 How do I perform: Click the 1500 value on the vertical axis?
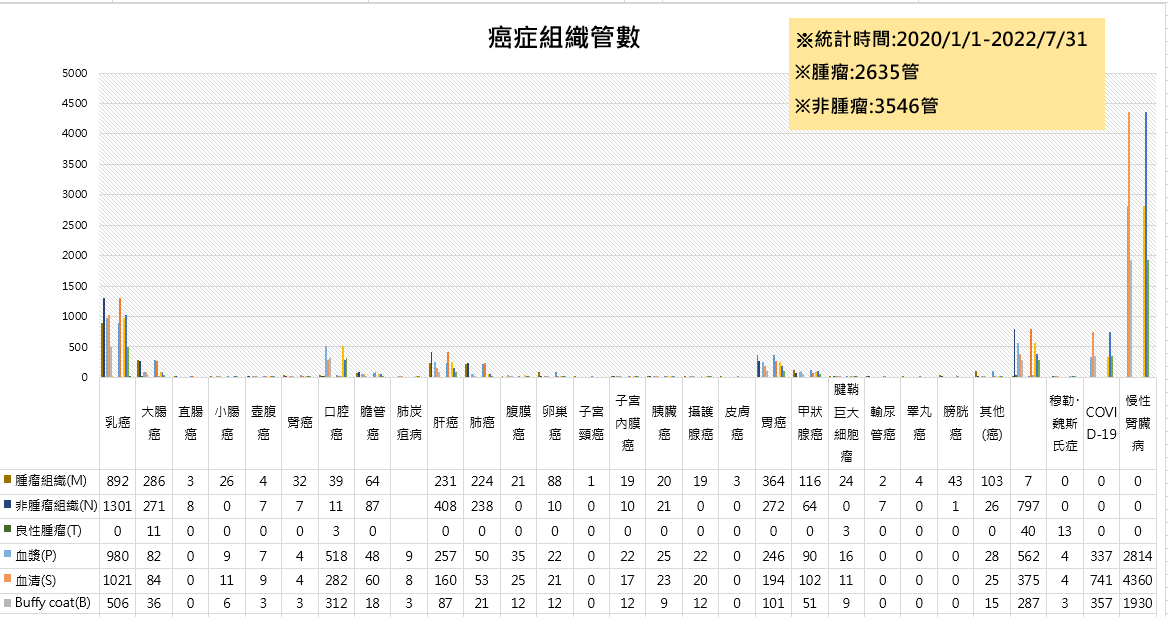pos(74,286)
